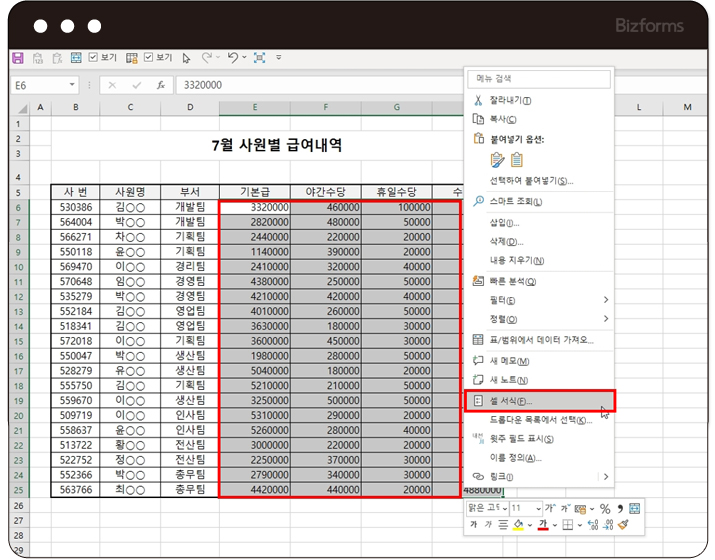Viewport: 715px width, 560px height.
Task: Open the Name Box dropdown arrow
Action: click(73, 86)
